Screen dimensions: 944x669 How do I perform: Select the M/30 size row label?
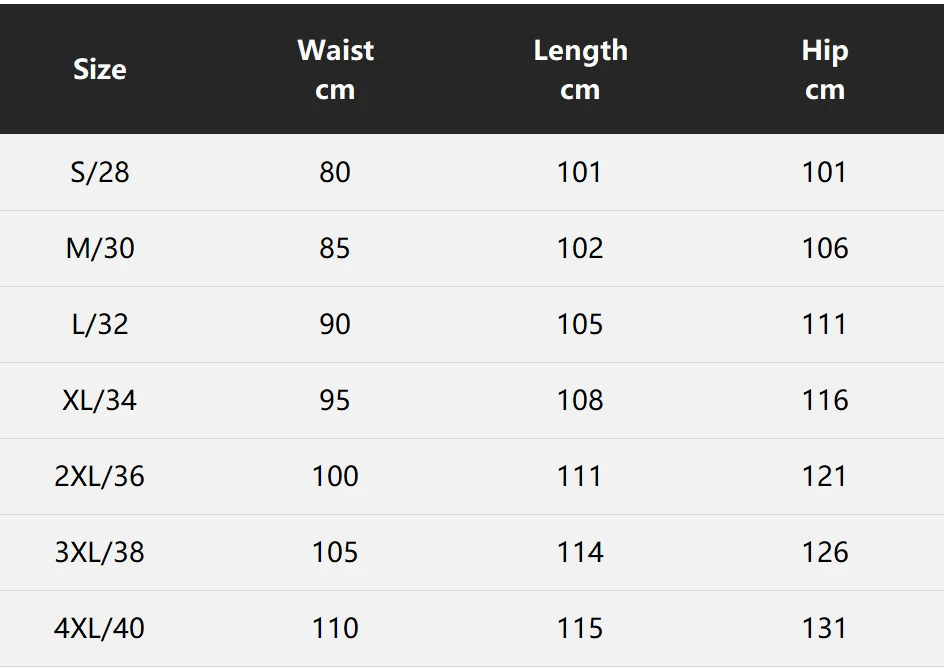click(99, 248)
